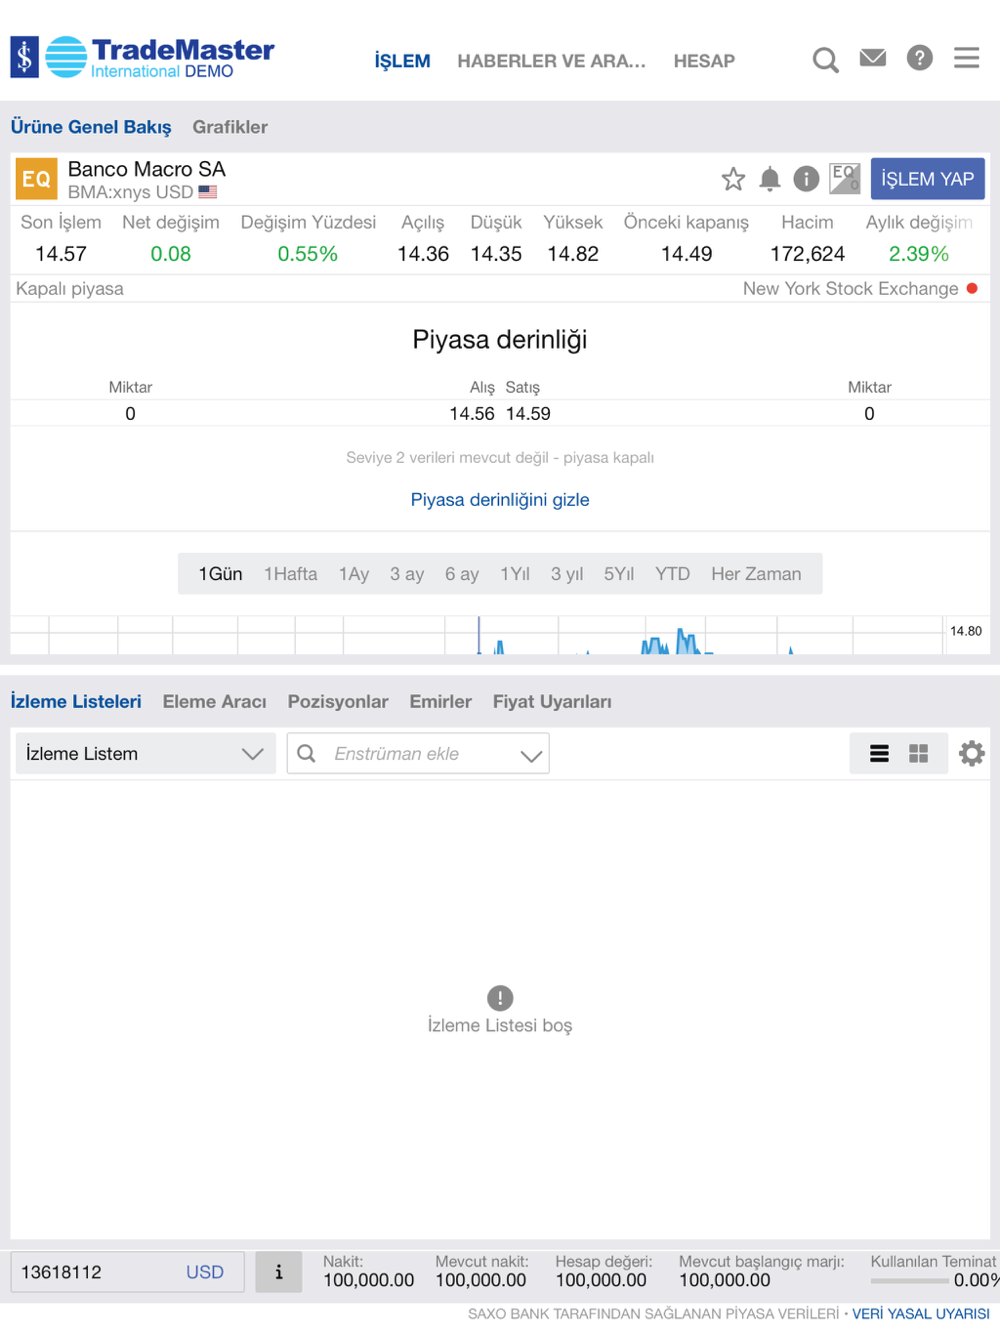1000x1334 pixels.
Task: Select the 1Ay chart range
Action: (x=354, y=574)
